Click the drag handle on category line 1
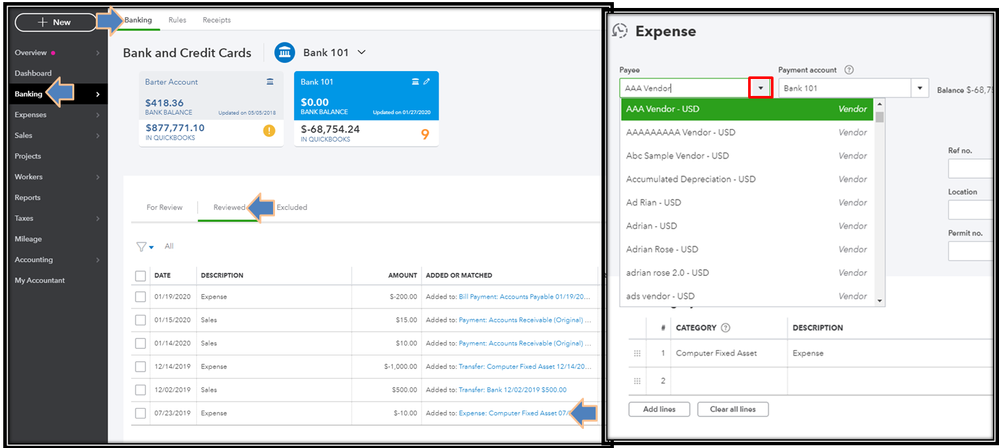 [637, 353]
